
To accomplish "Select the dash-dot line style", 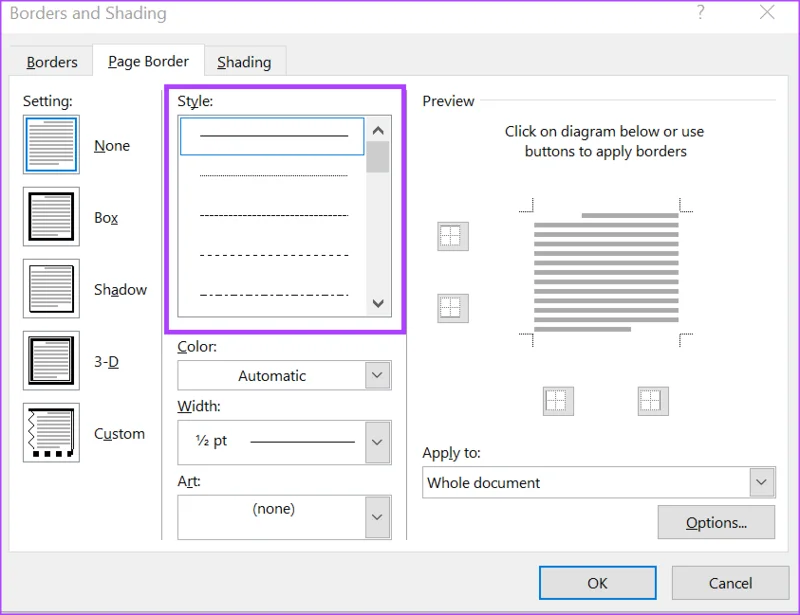I will (274, 295).
